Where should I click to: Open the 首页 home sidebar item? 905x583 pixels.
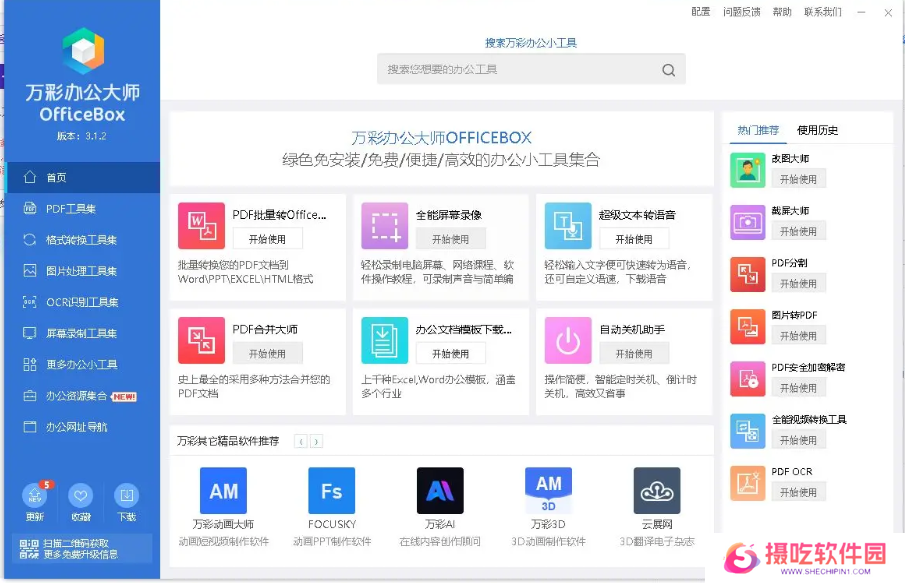coord(83,177)
